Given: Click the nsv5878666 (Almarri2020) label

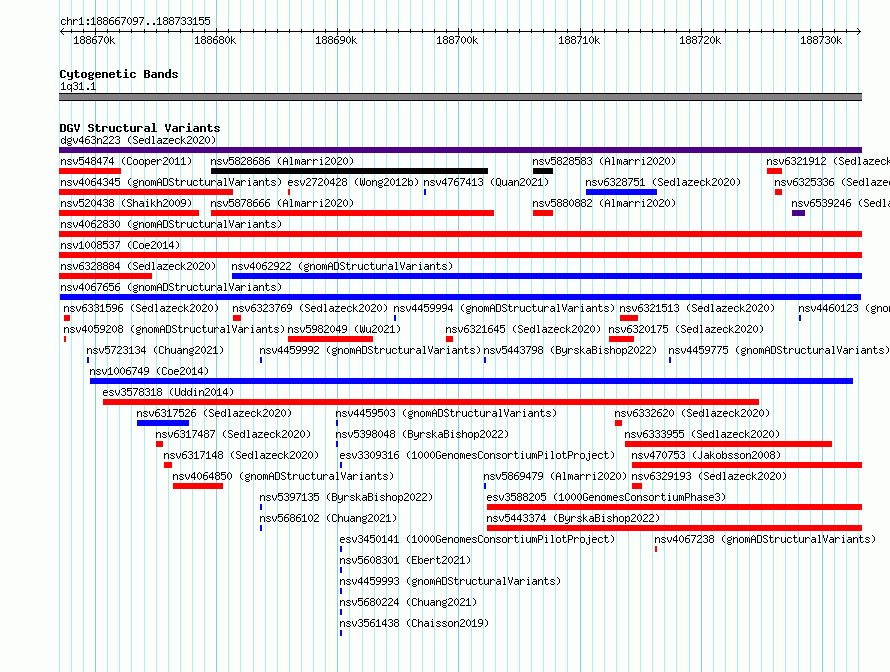Looking at the screenshot, I should point(282,203).
